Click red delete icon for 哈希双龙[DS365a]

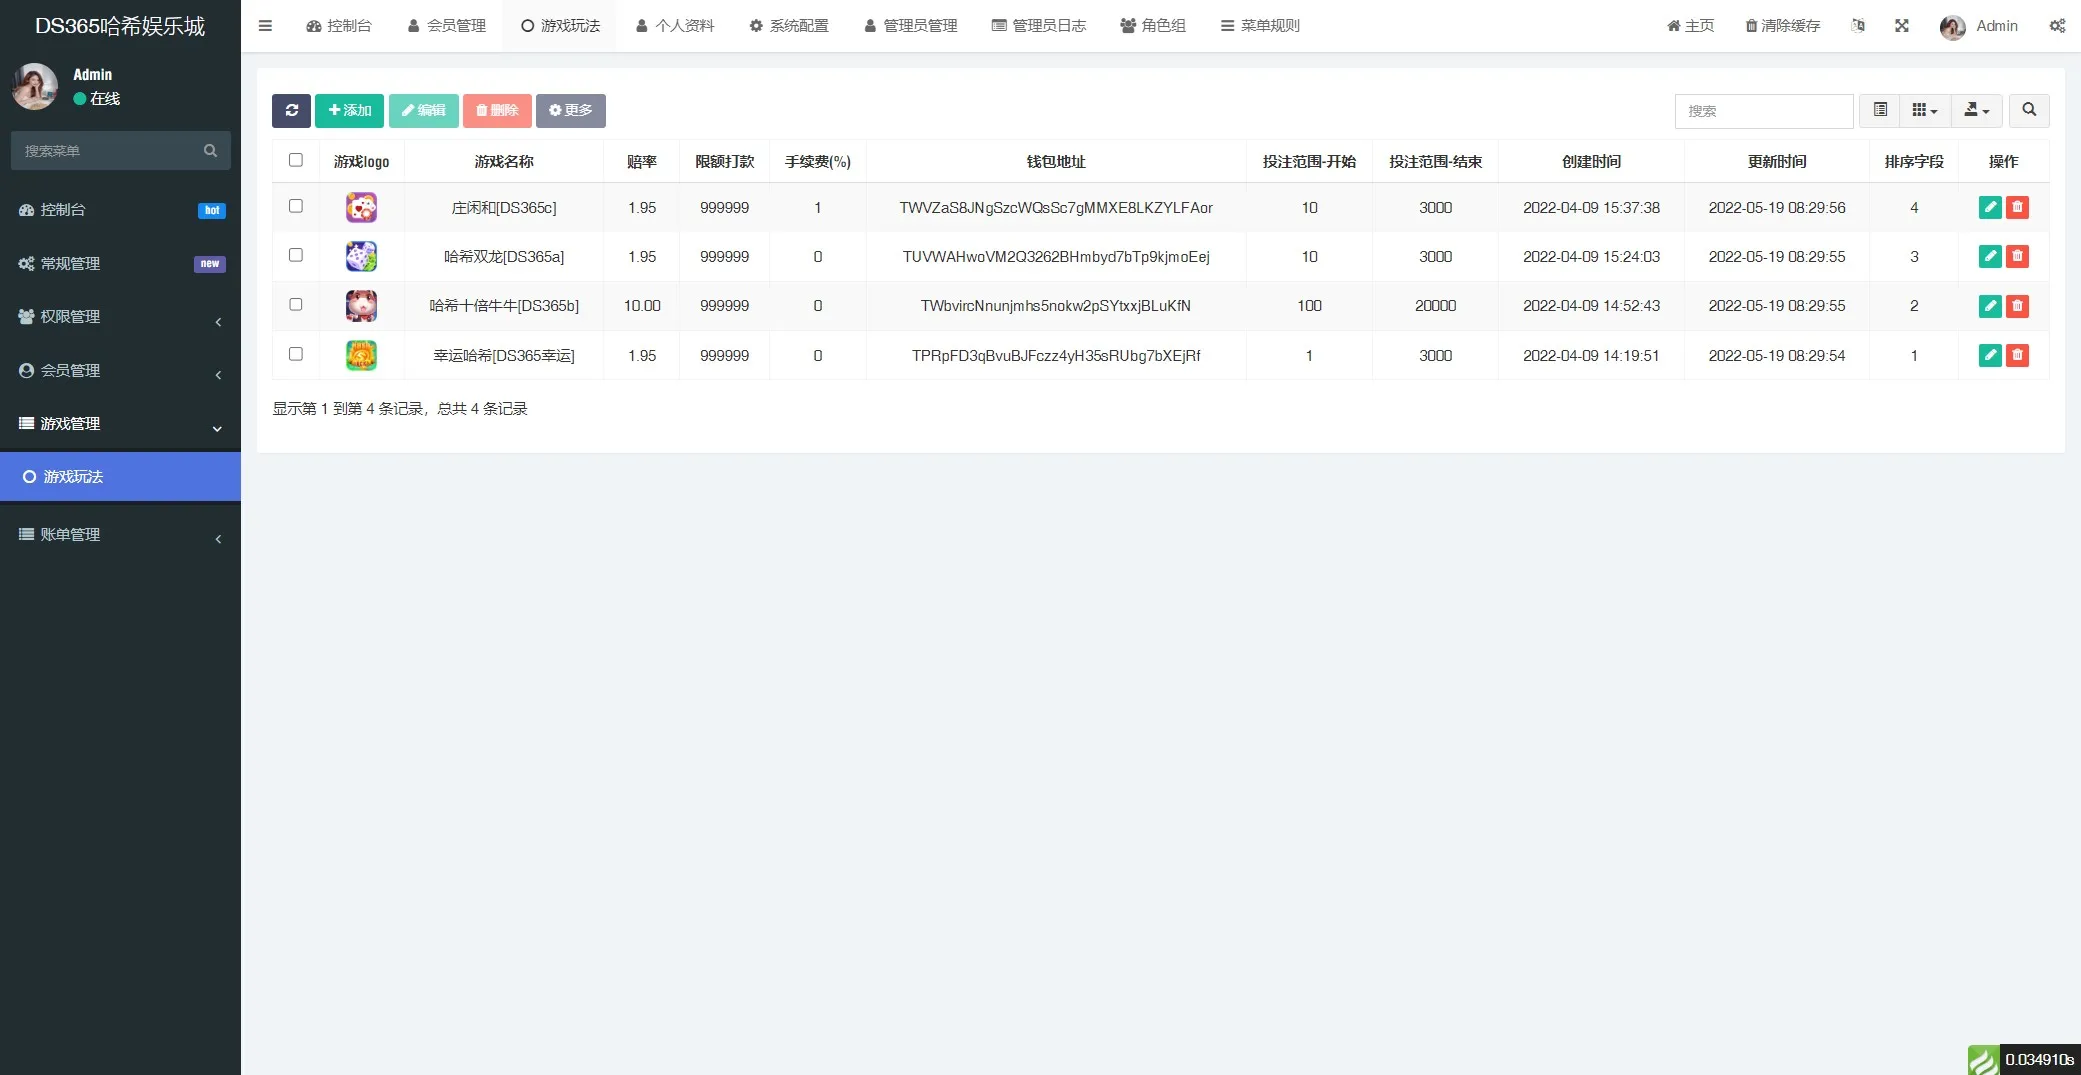click(2017, 257)
